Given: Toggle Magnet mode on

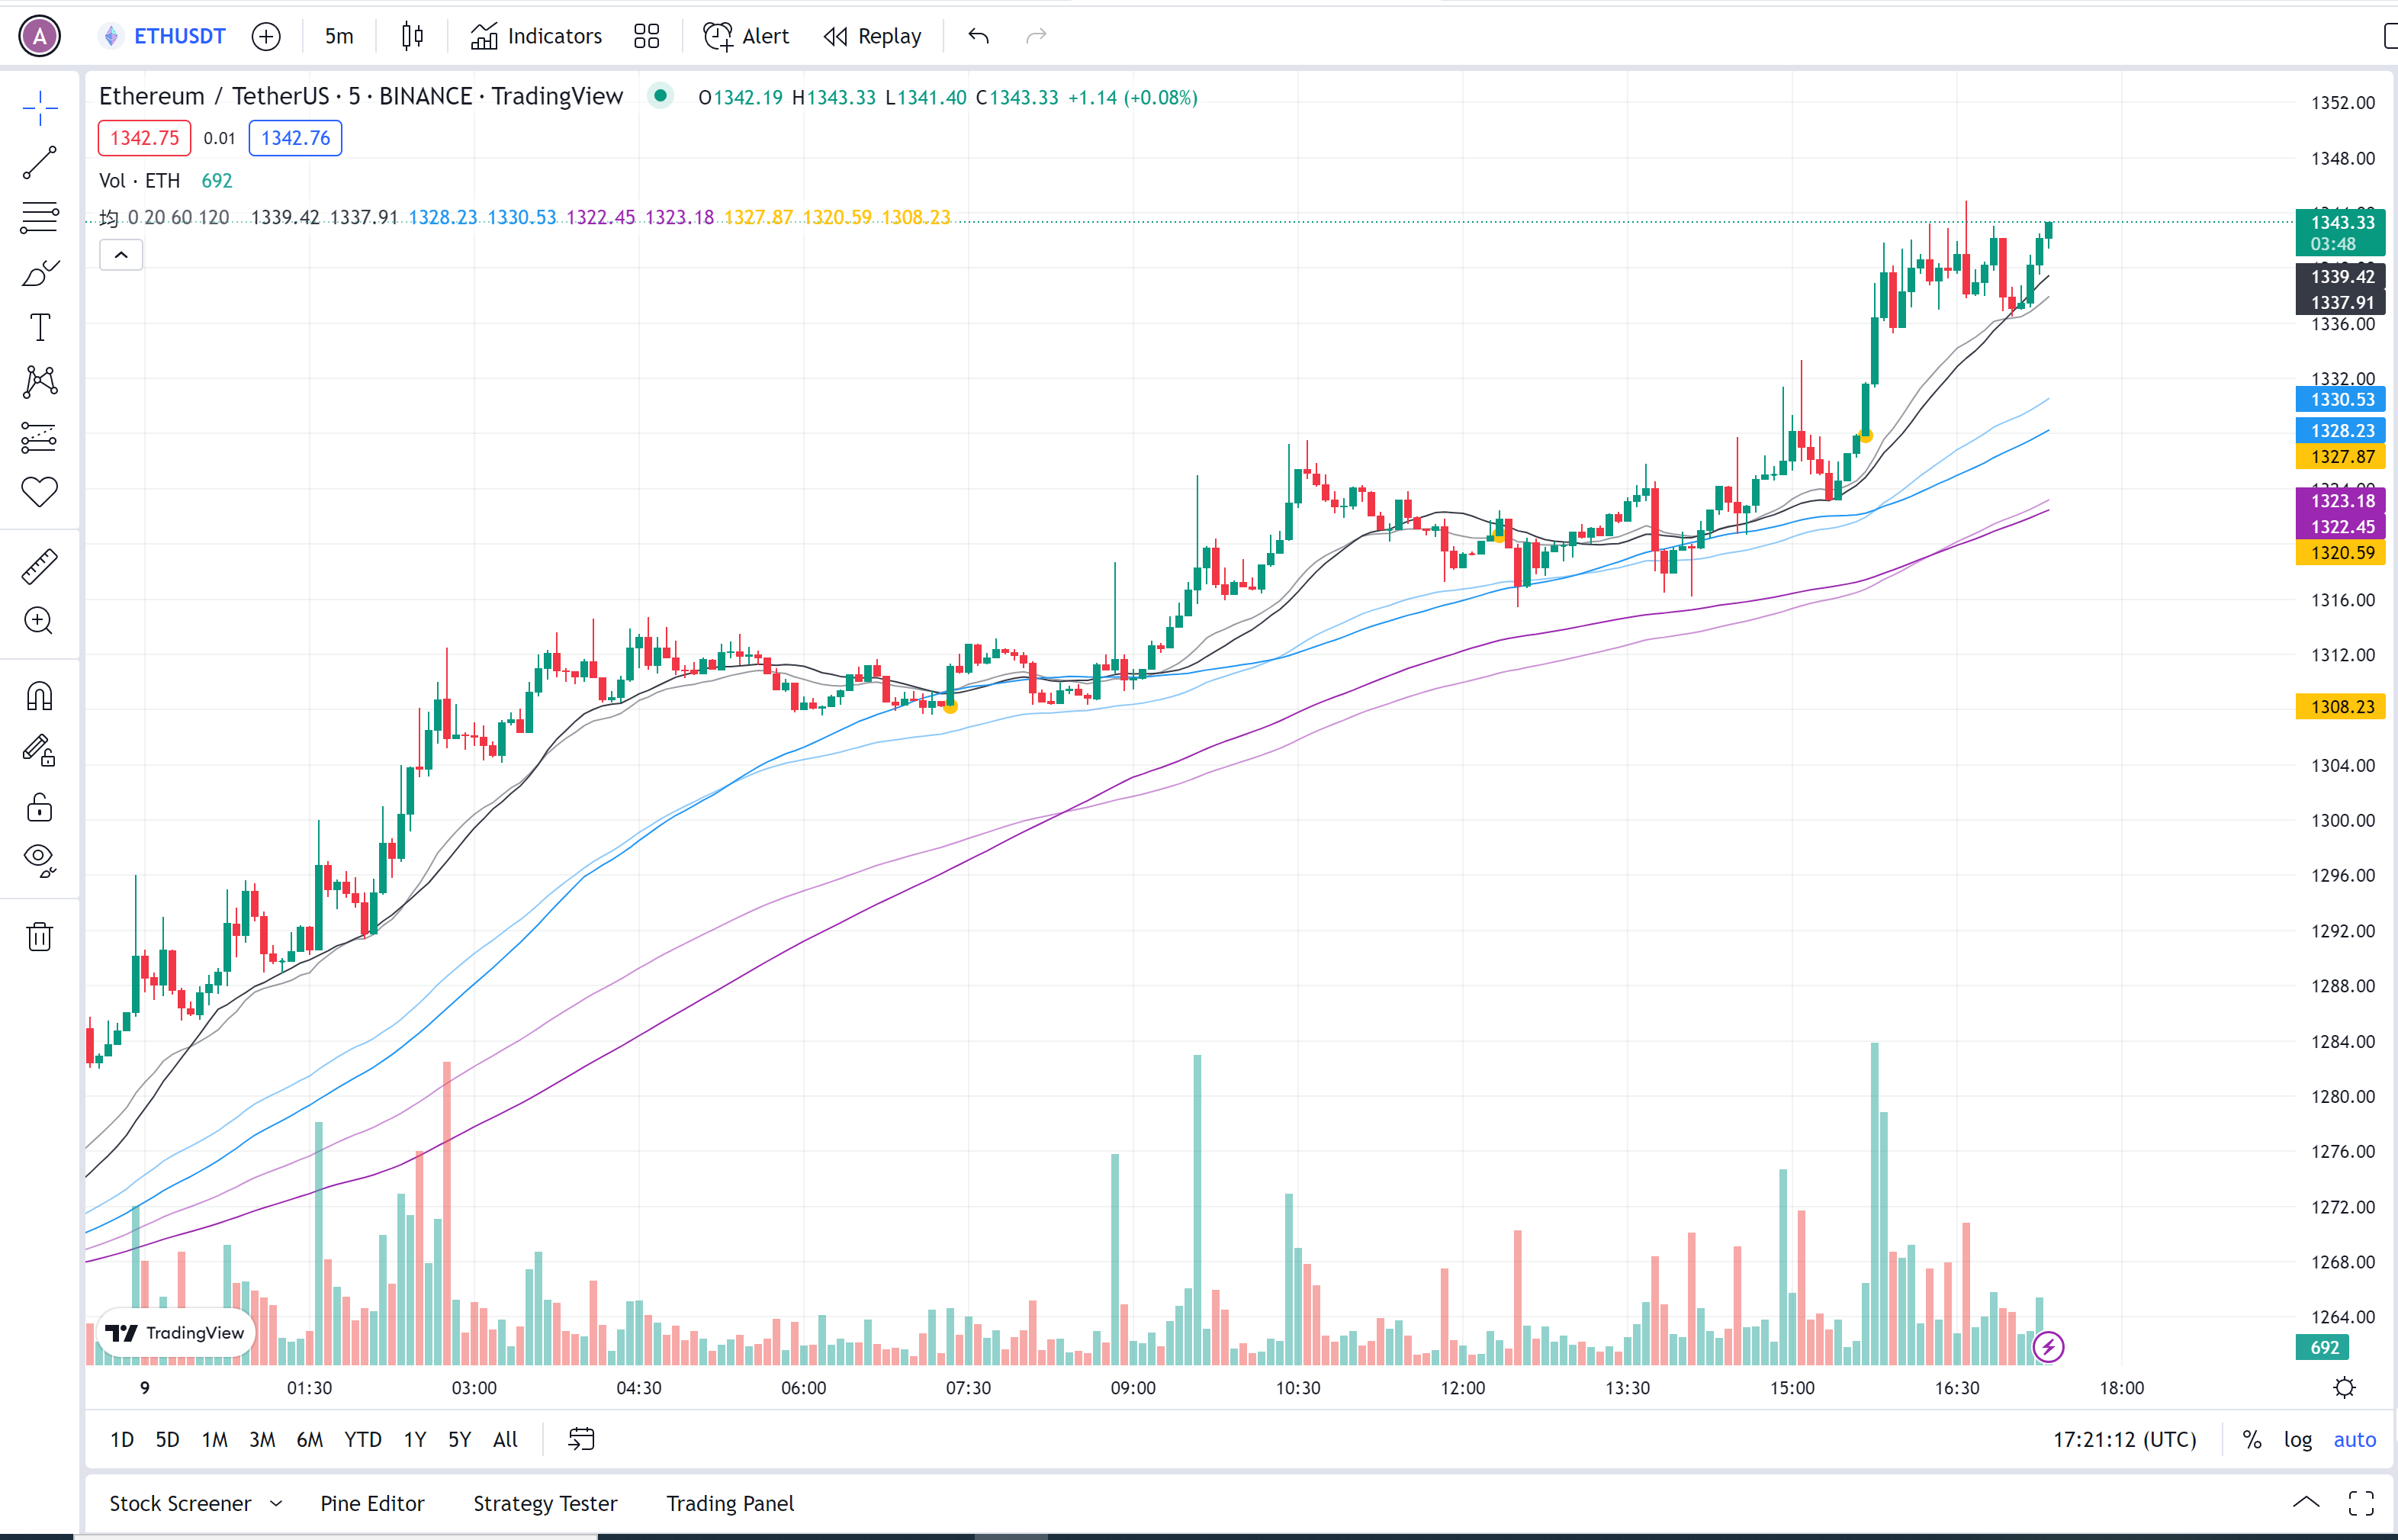Looking at the screenshot, I should click(40, 696).
